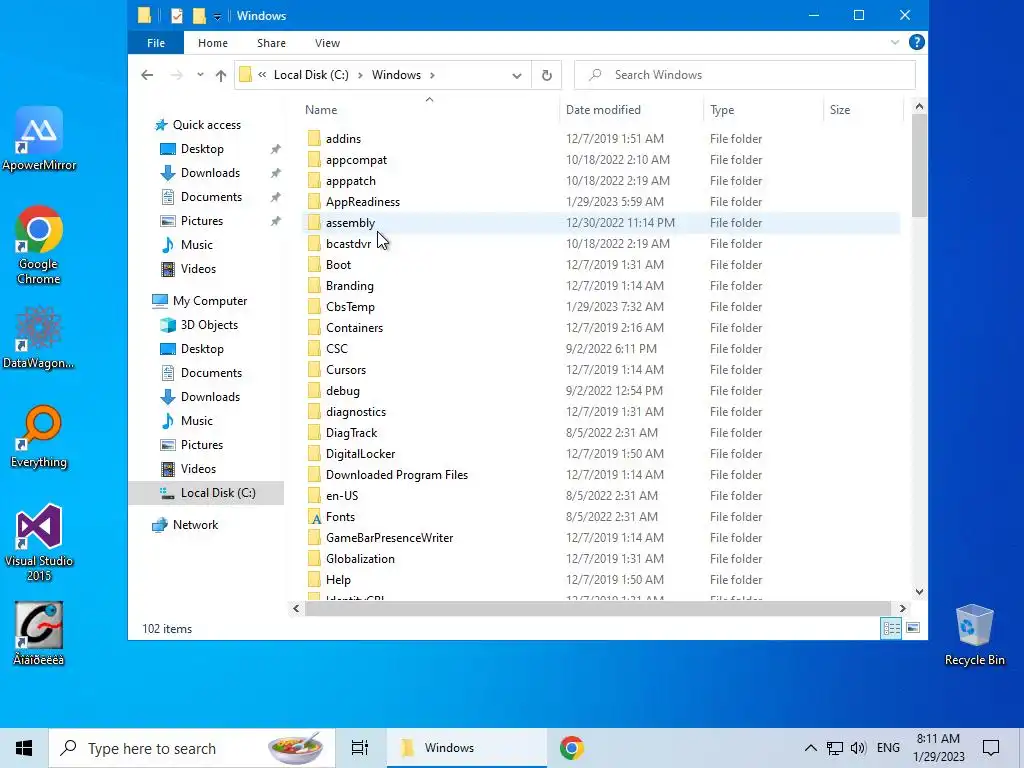Screen dimensions: 1024x768
Task: Open the Windows Start menu
Action: 24,748
